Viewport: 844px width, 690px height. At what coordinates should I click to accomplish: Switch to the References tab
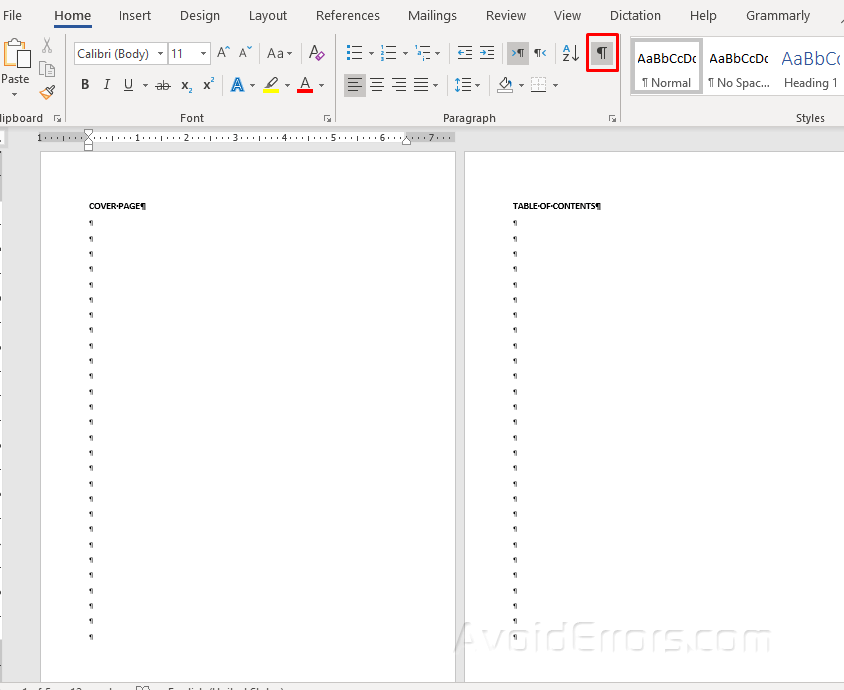pos(347,16)
